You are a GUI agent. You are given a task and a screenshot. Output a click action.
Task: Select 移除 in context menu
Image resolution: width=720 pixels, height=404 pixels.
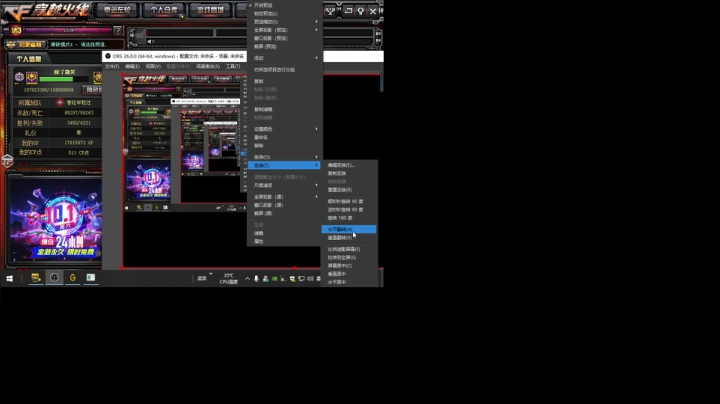(285, 146)
